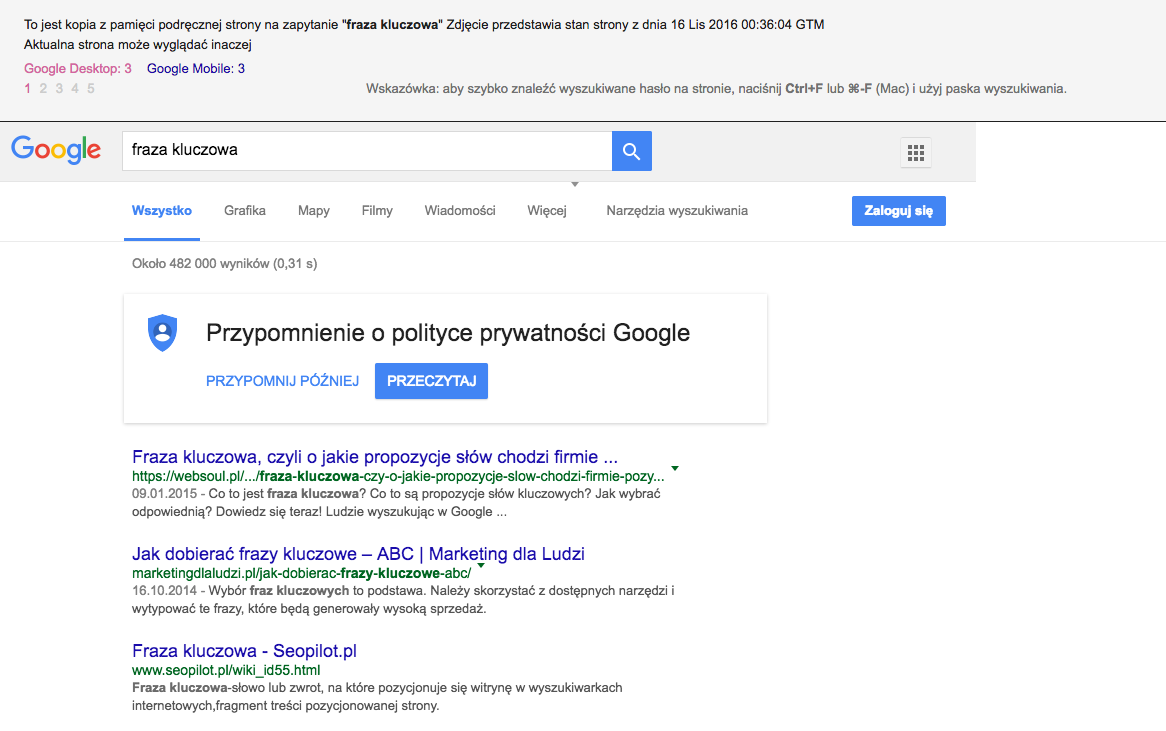
Task: Expand the marketingdlaludzi.pl result dropdown arrow
Action: coord(481,565)
